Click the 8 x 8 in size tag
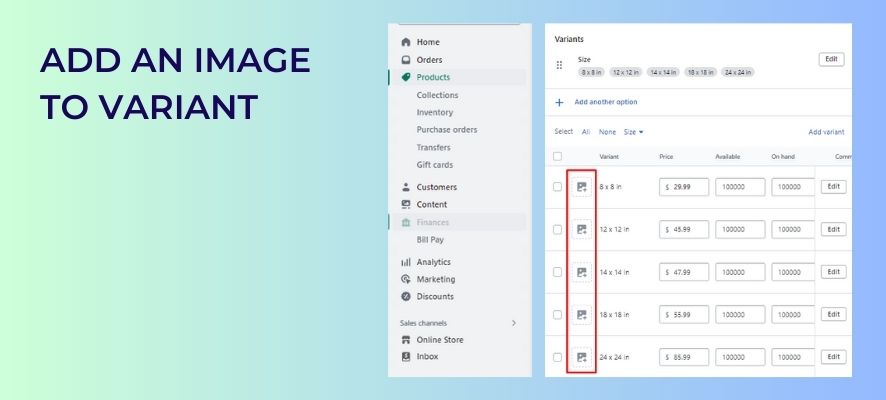The image size is (886, 400). [592, 72]
